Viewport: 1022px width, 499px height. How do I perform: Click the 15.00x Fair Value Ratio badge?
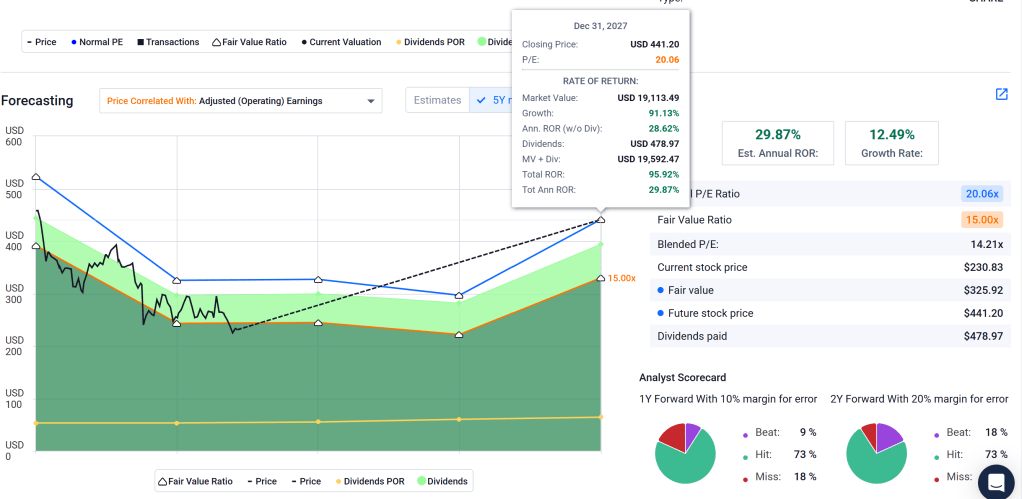(x=981, y=220)
